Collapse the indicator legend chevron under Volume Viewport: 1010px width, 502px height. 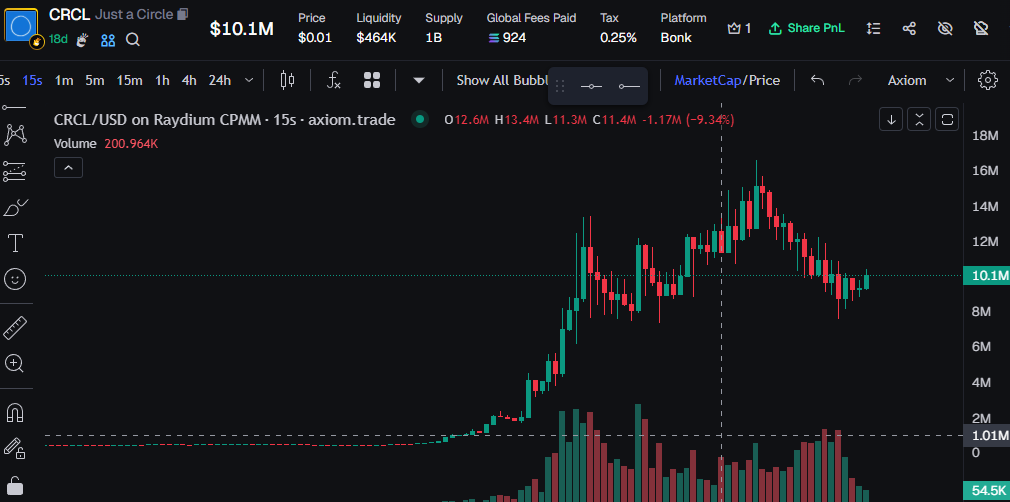(68, 168)
